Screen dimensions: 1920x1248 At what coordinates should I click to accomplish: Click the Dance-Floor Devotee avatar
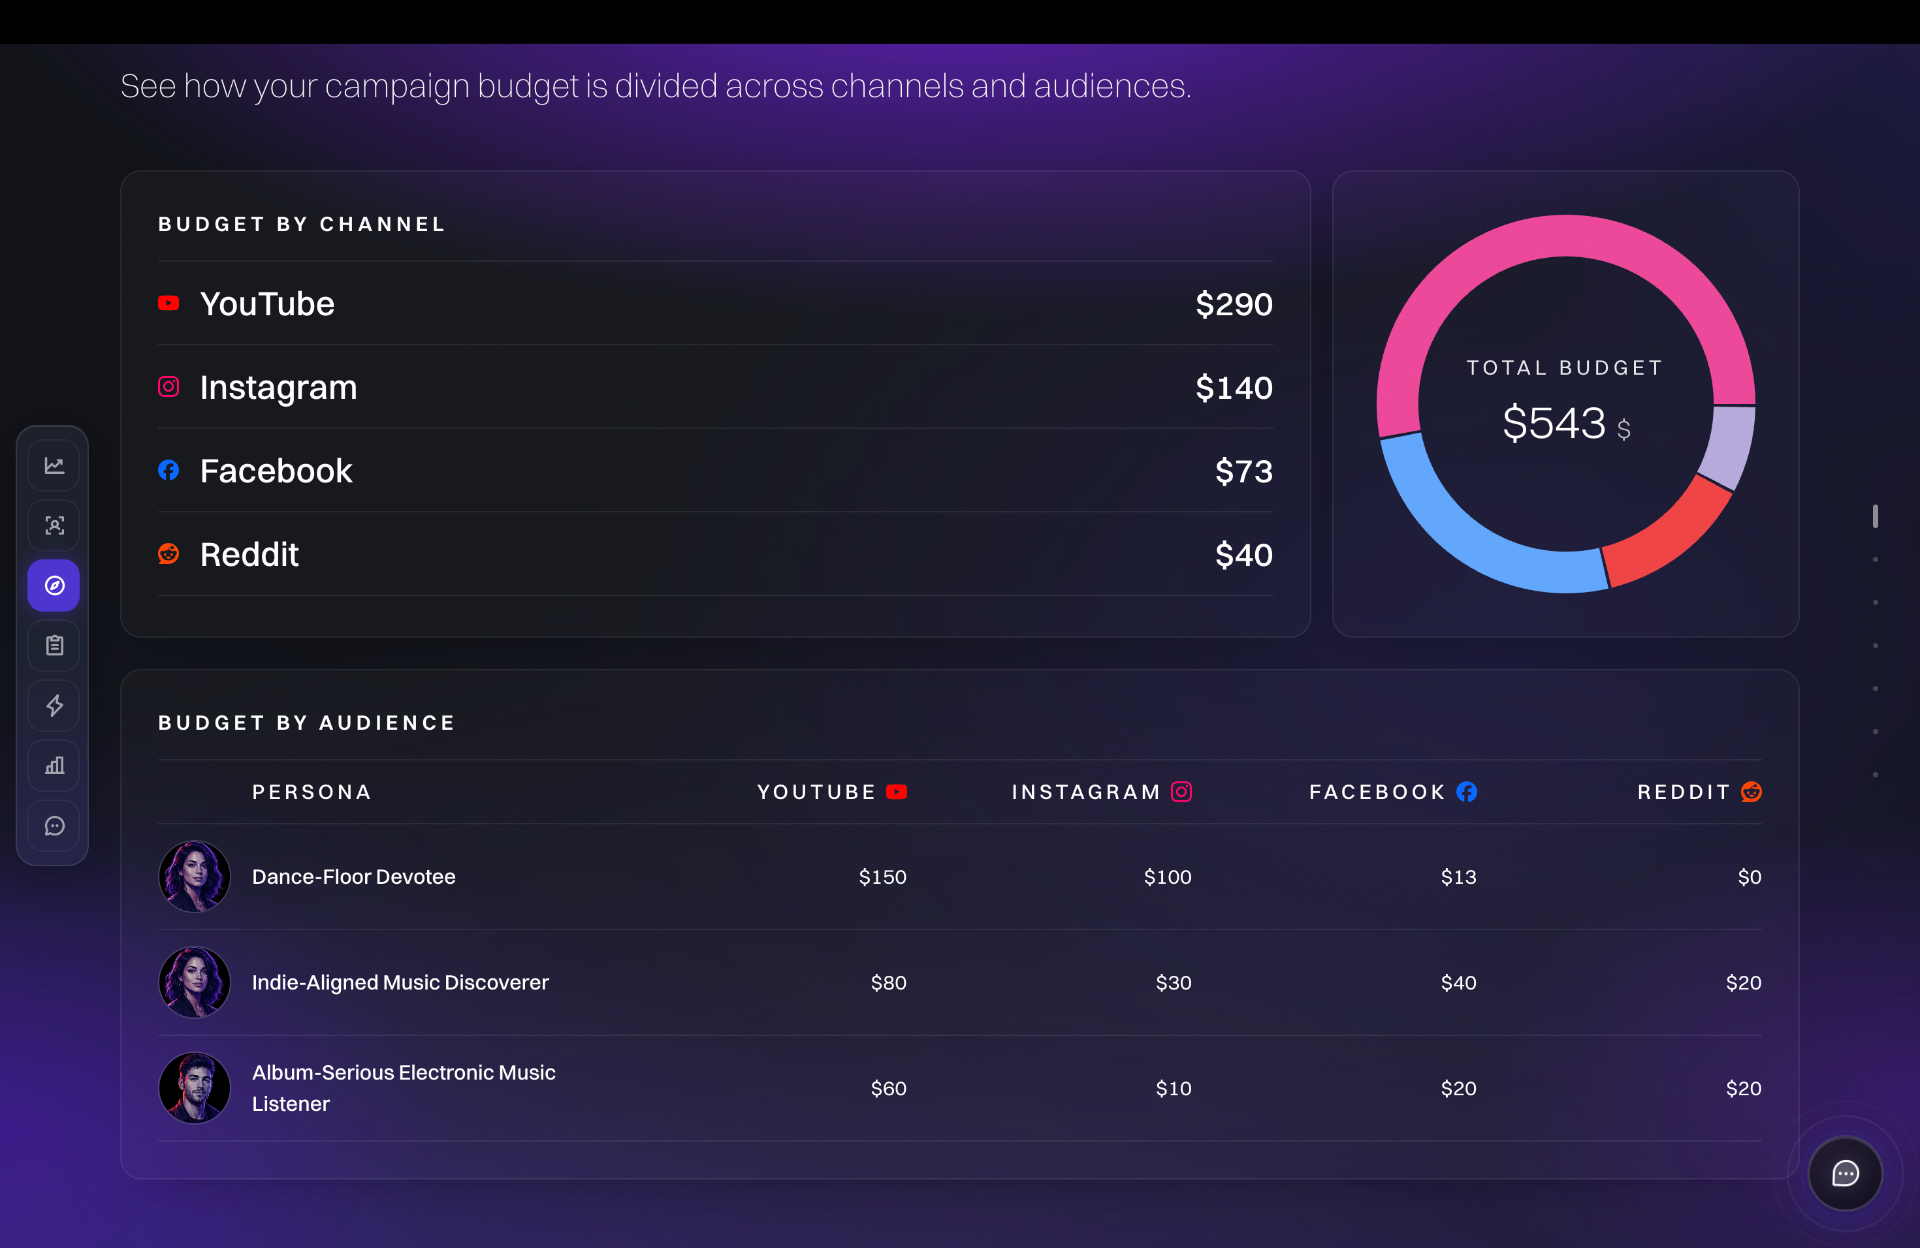pyautogui.click(x=195, y=877)
